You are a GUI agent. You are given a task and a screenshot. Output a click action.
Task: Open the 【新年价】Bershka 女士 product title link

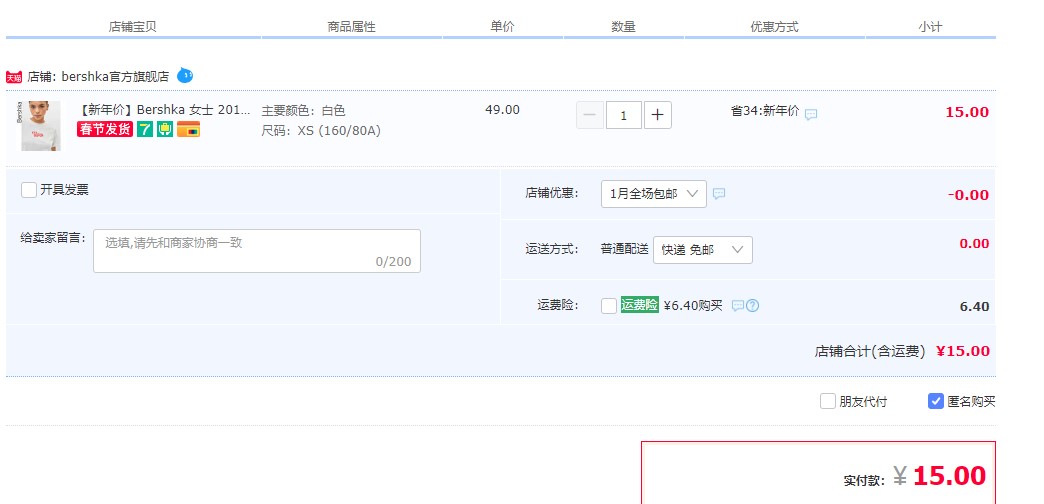pyautogui.click(x=164, y=111)
